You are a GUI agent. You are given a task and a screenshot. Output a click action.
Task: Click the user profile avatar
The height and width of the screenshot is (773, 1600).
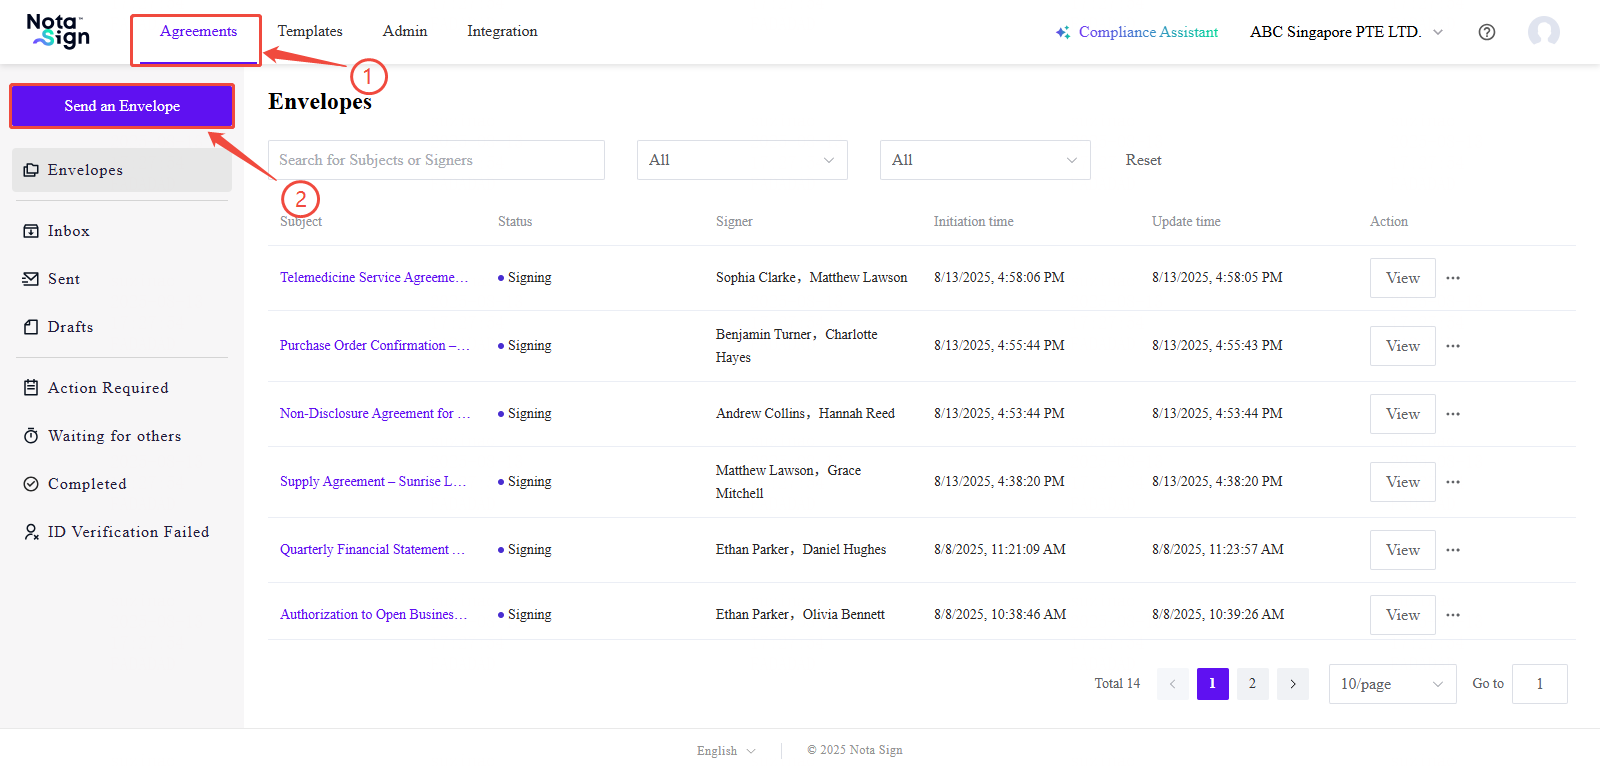1543,32
